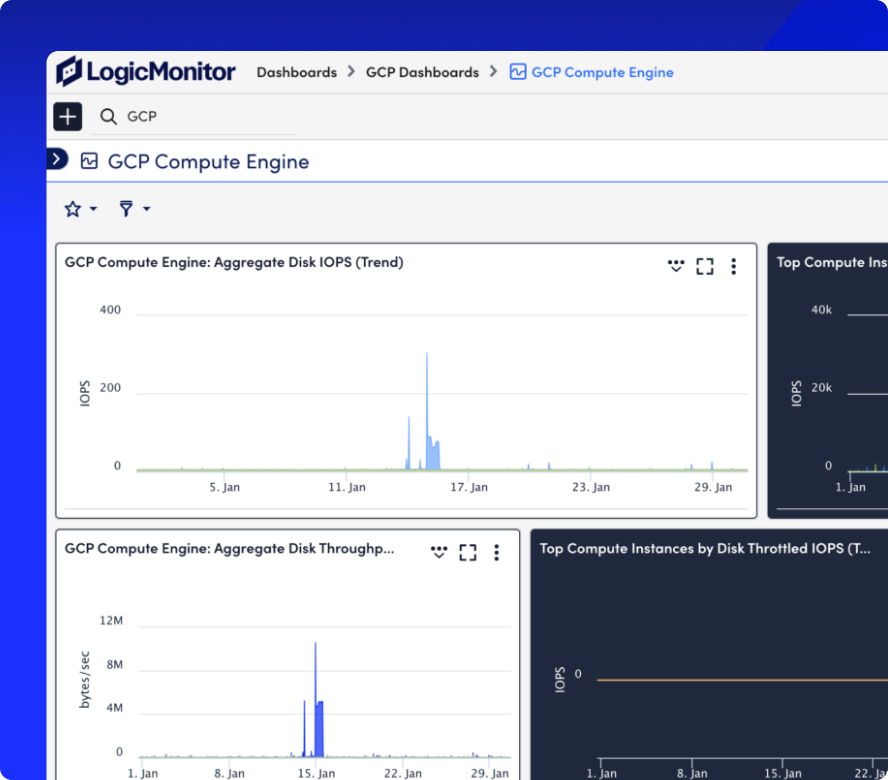Click the GCP Compute Engine page title
This screenshot has width=888, height=780.
tap(208, 162)
